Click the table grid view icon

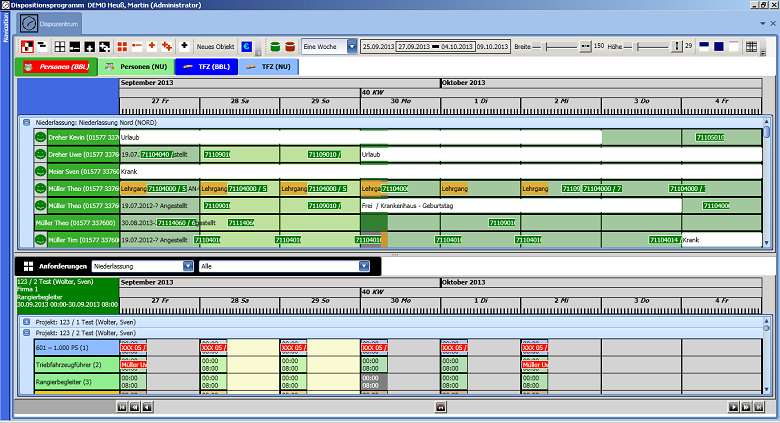(x=751, y=47)
